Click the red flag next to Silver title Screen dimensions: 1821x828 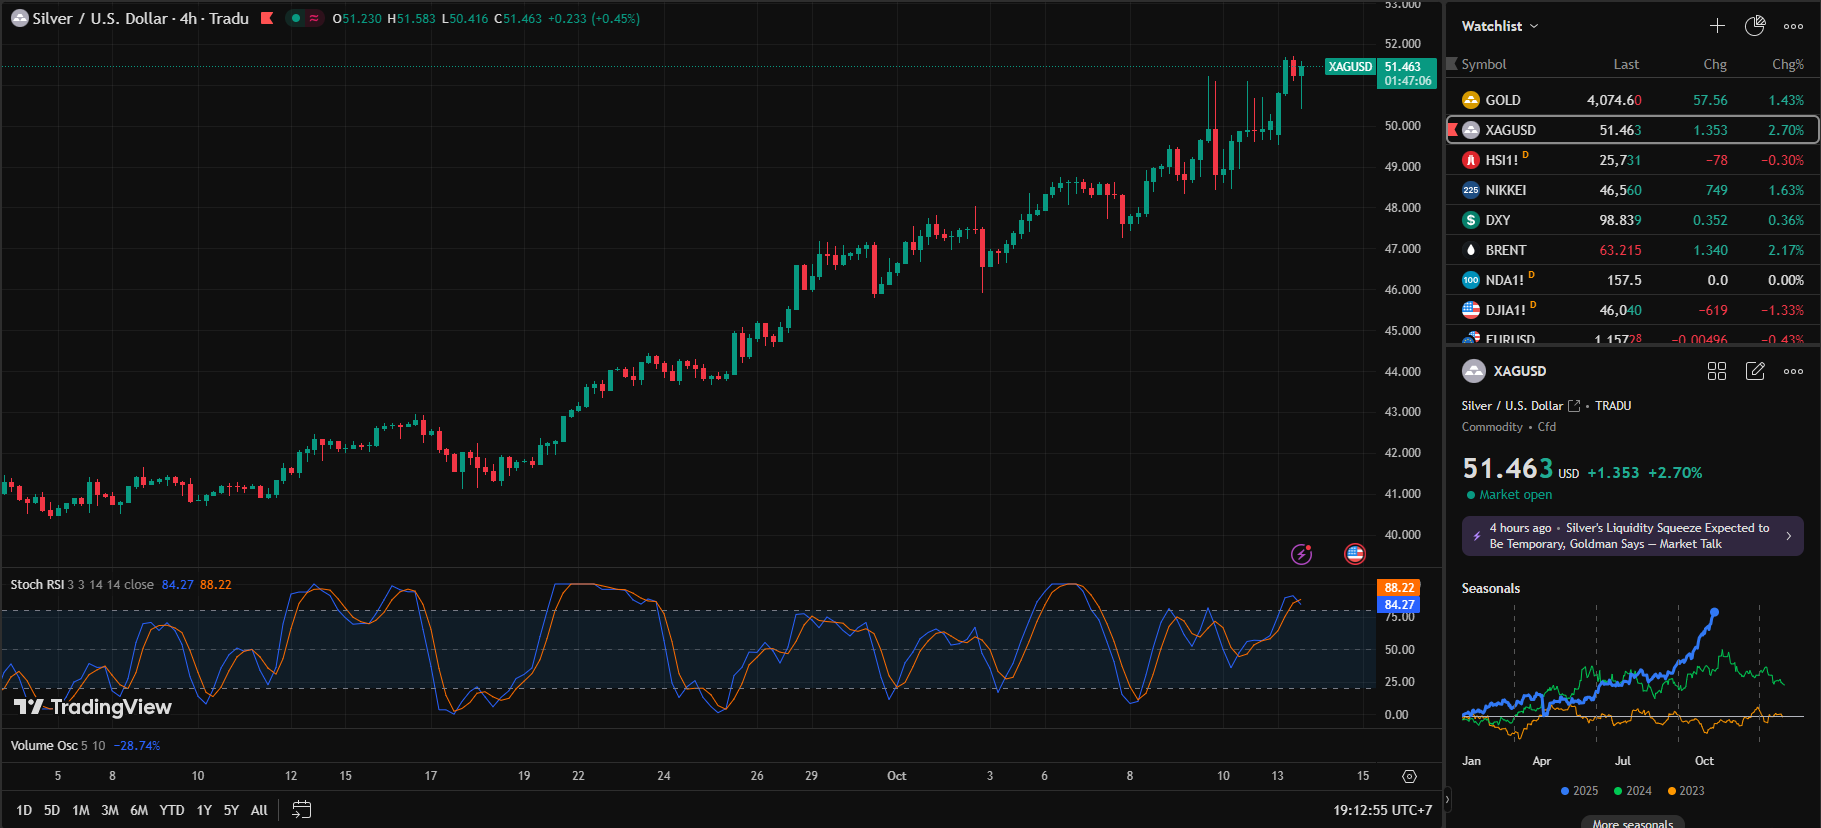point(267,18)
